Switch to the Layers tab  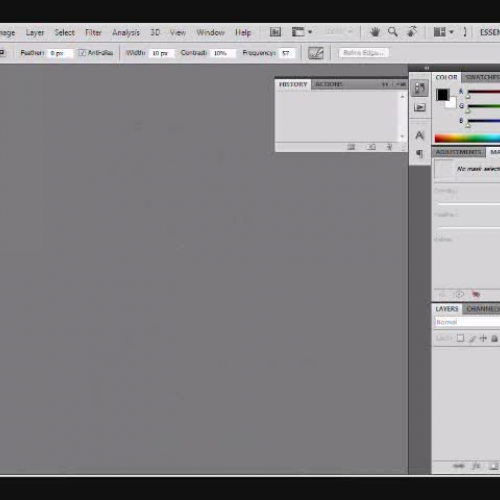coord(447,309)
